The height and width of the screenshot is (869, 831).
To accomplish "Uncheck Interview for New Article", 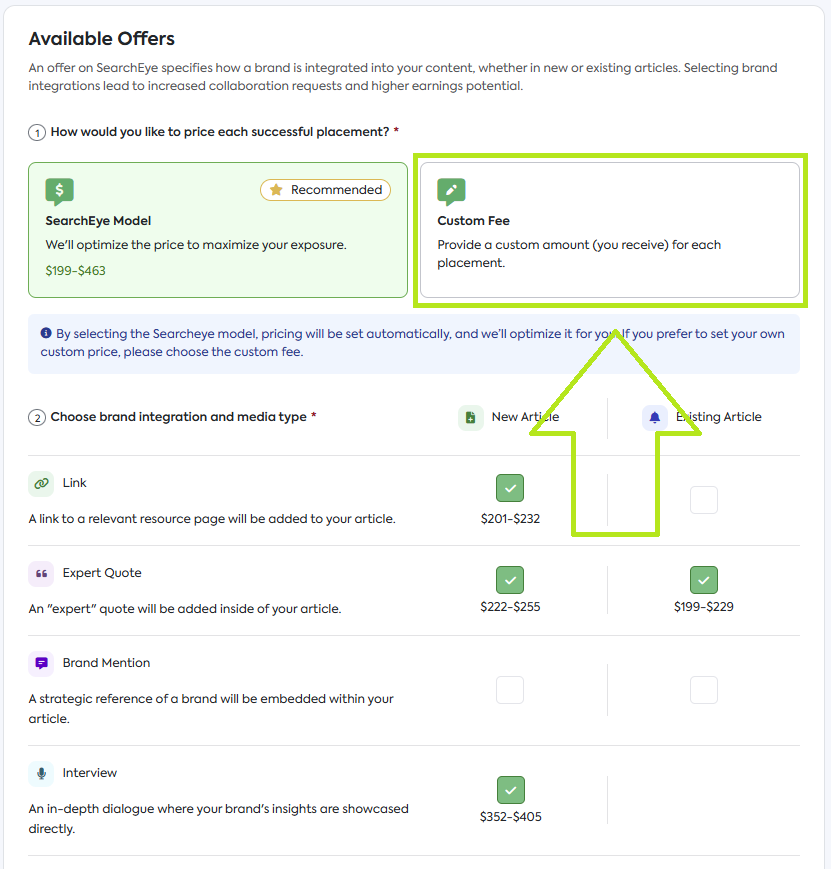I will coord(510,790).
